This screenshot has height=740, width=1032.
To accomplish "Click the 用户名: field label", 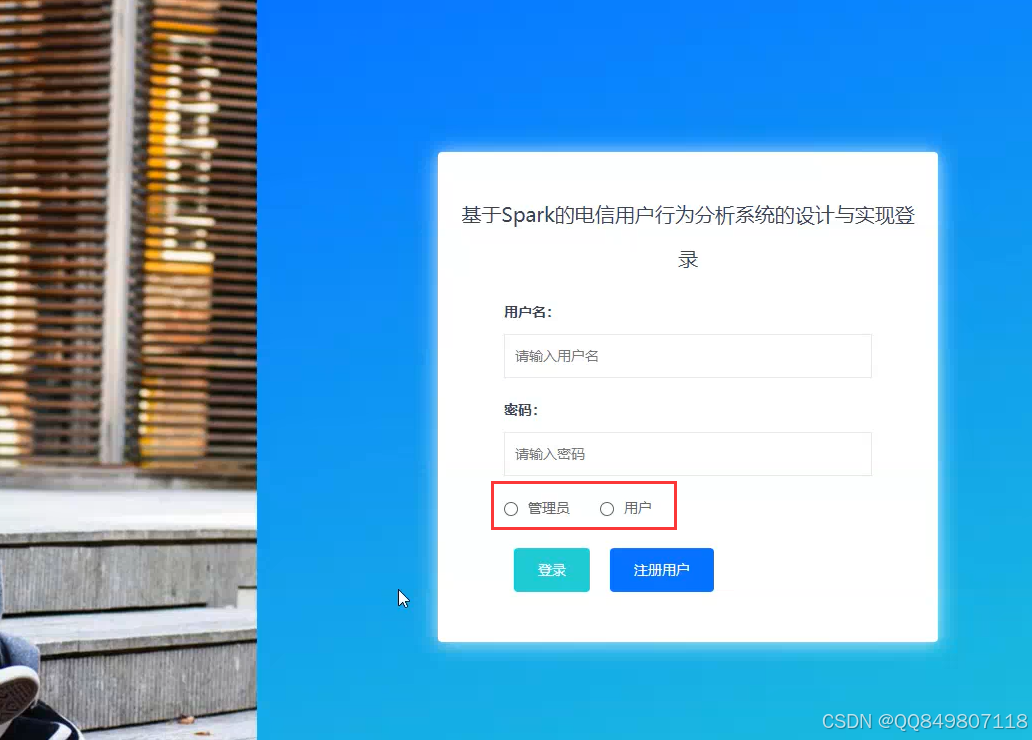I will [528, 312].
